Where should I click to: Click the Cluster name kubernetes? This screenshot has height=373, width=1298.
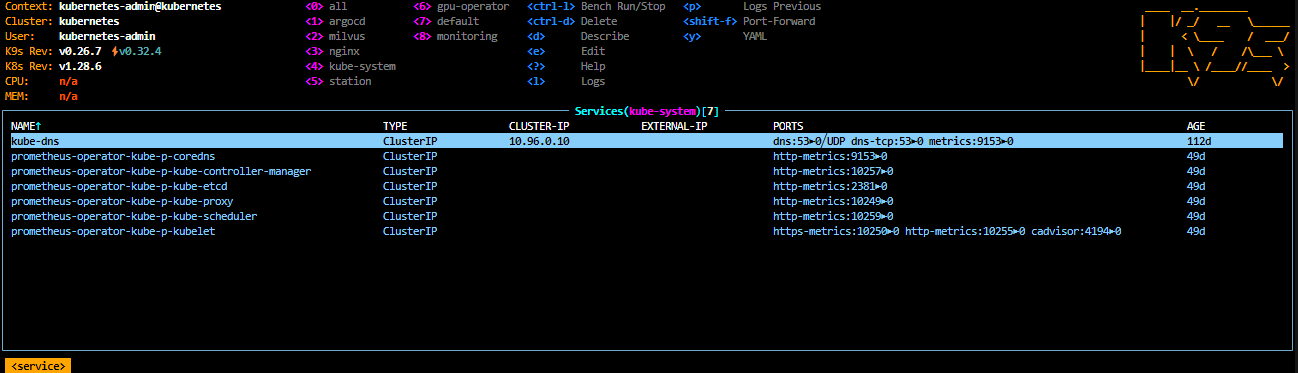point(88,21)
